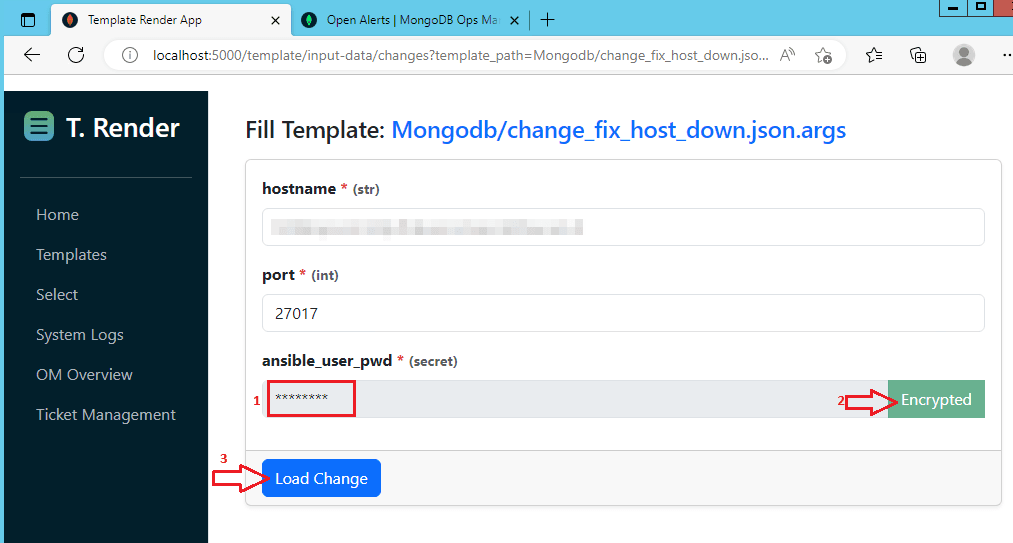Click the T. Render logo icon

click(x=39, y=126)
